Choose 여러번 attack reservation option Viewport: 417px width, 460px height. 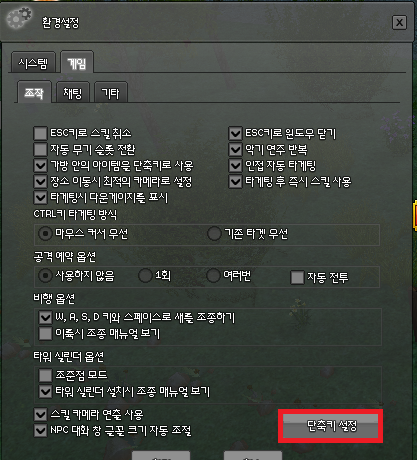point(213,276)
